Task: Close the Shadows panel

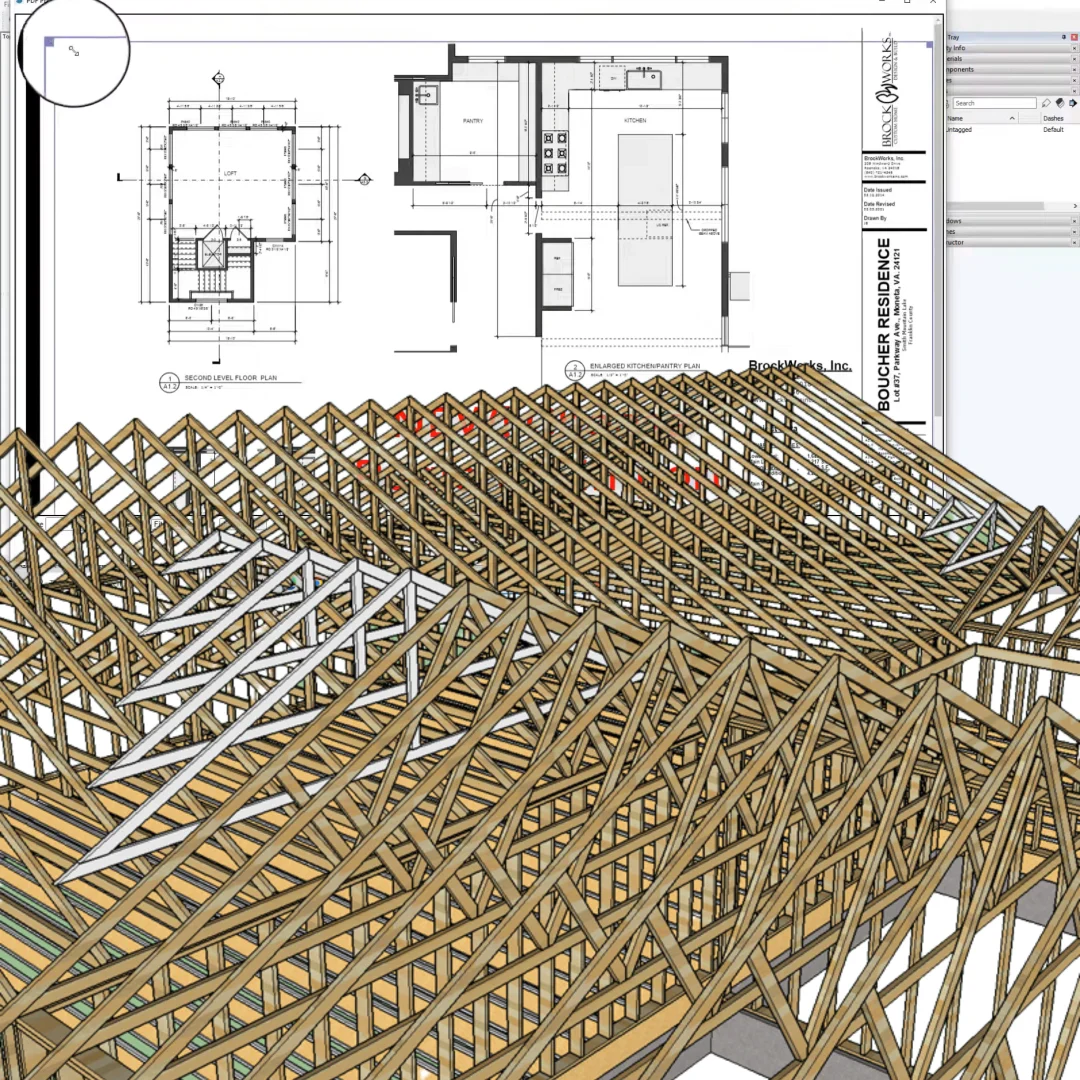Action: (x=1074, y=221)
